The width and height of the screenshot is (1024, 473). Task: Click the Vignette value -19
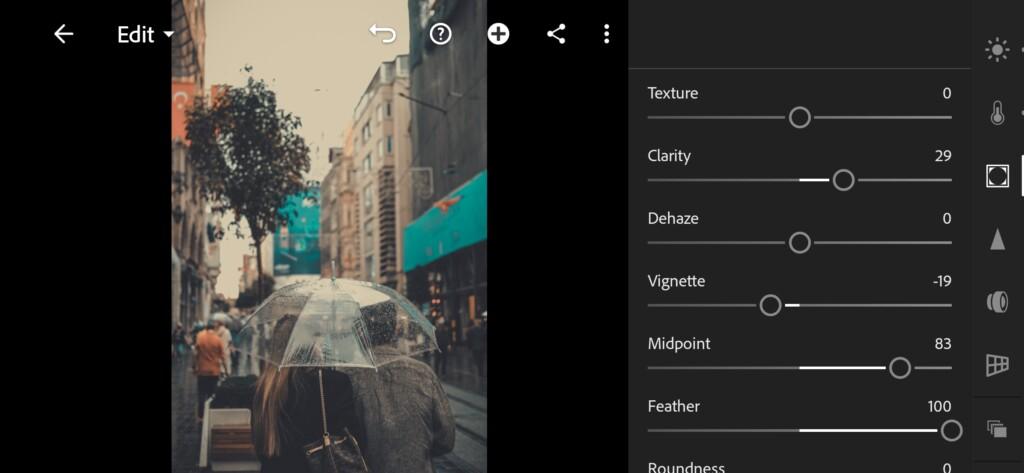click(x=942, y=282)
